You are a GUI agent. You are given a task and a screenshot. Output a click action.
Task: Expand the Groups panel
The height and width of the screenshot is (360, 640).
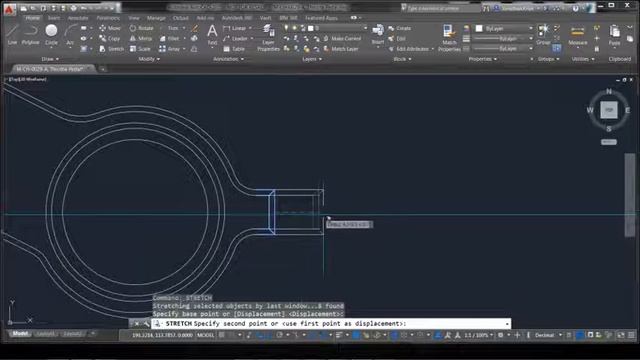(x=549, y=59)
